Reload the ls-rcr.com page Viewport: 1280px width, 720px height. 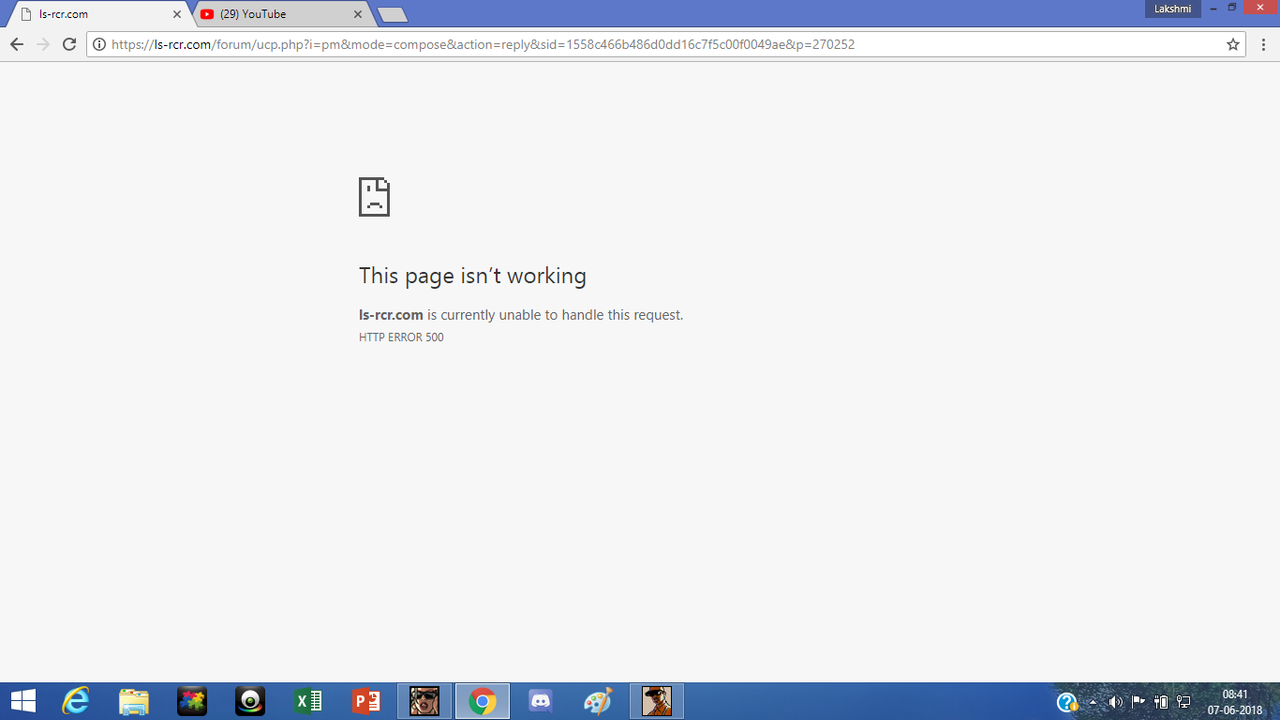pos(69,44)
